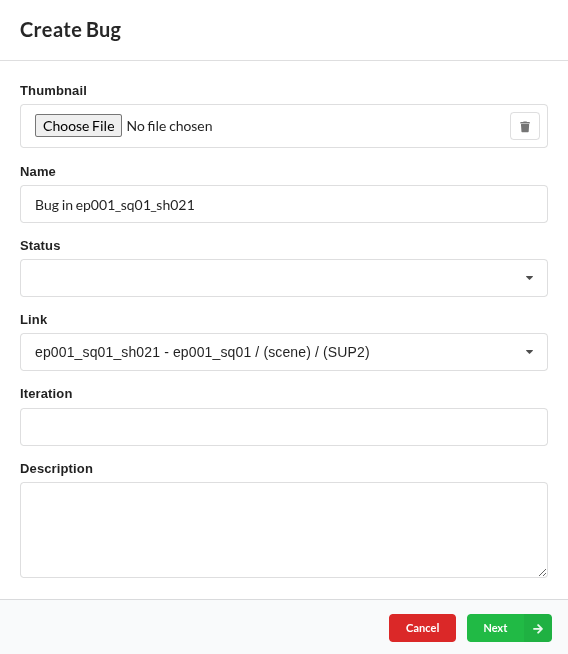The image size is (568, 654).
Task: Click the Link field label
Action: 33,319
